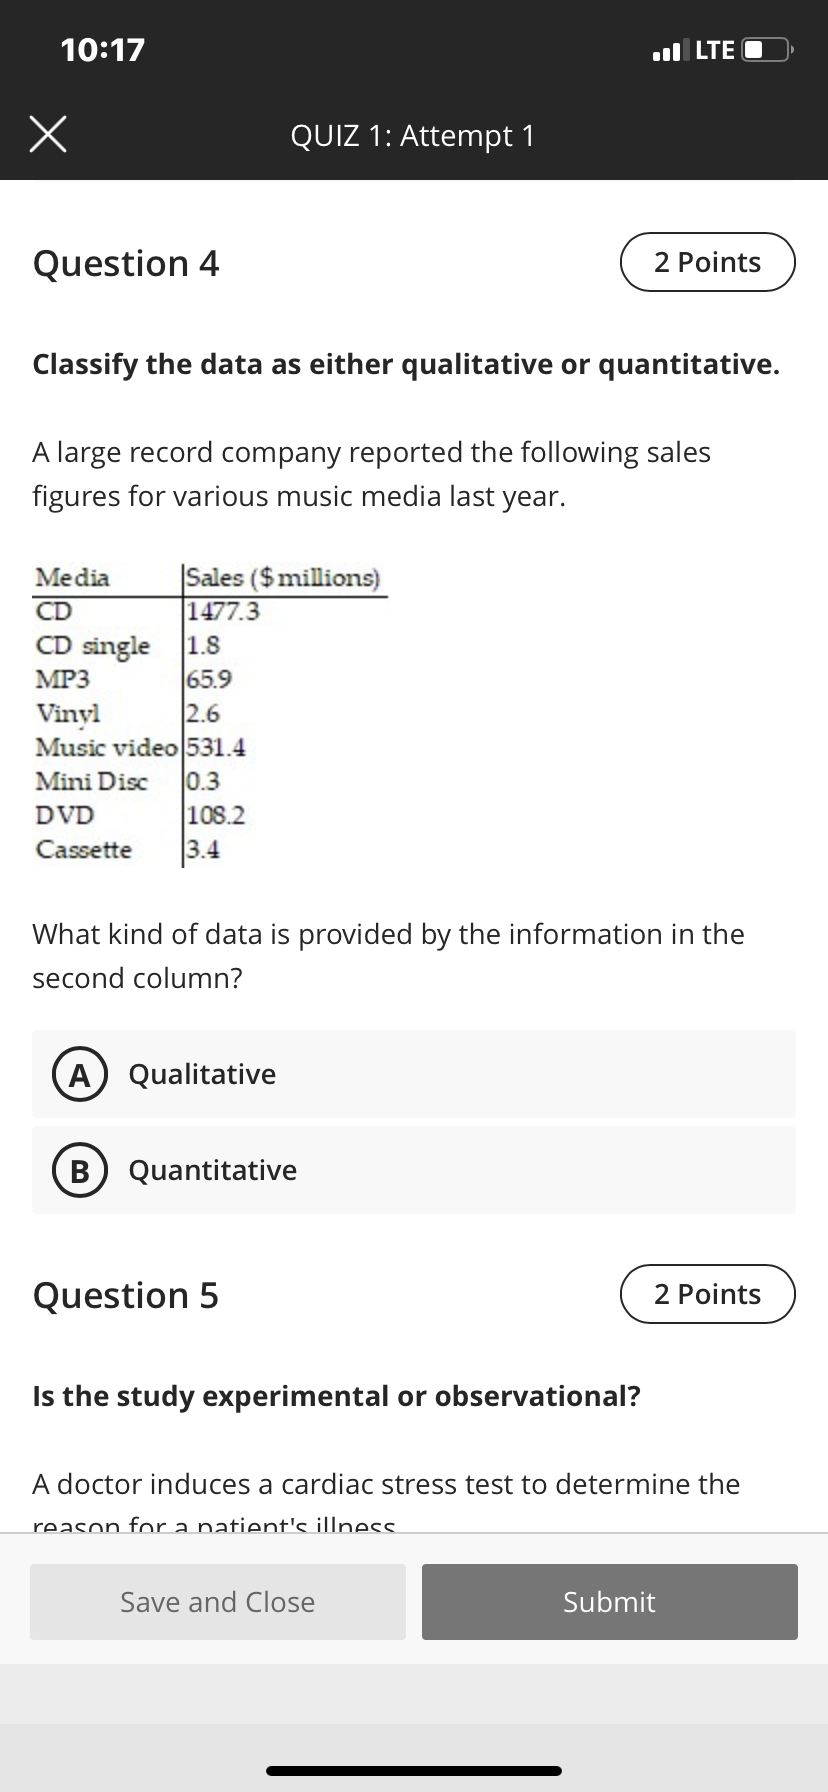Tap the battery indicator icon
This screenshot has height=1792, width=828.
tap(768, 49)
